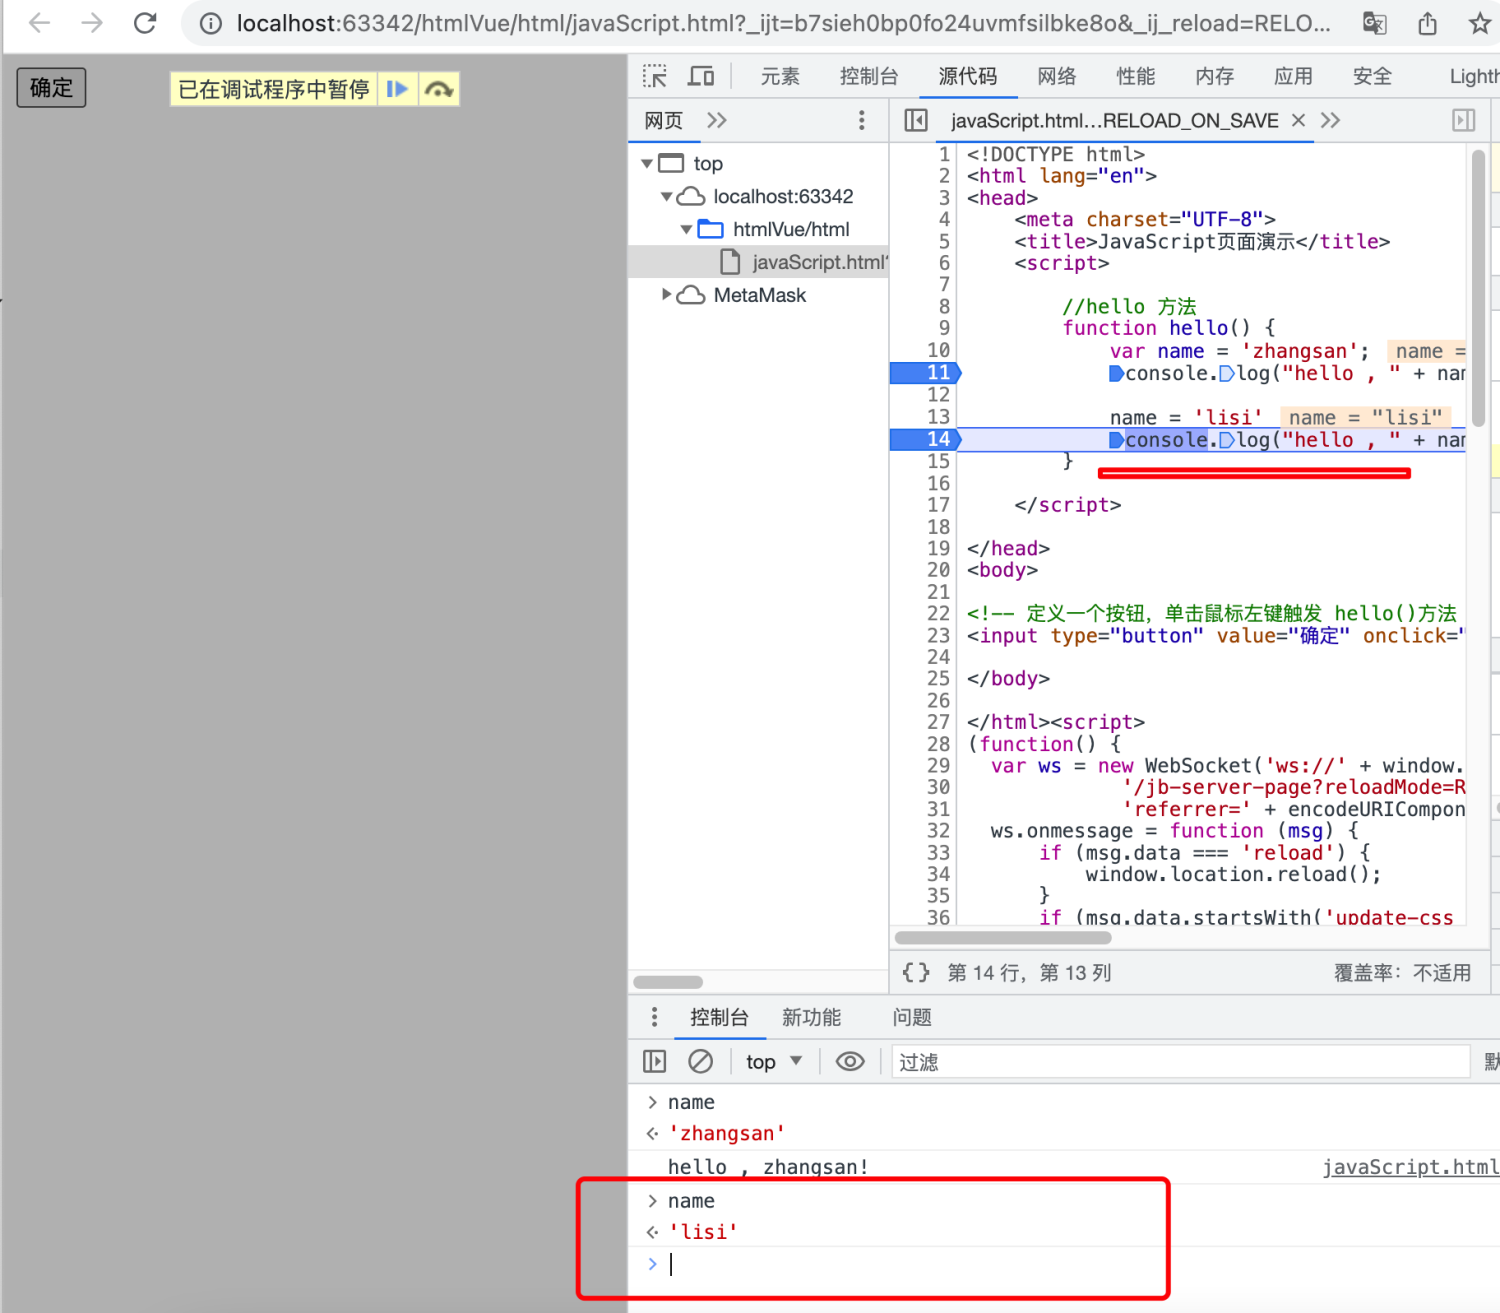Click the code editor vertical scrollbar
Image resolution: width=1500 pixels, height=1313 pixels.
click(x=1478, y=288)
